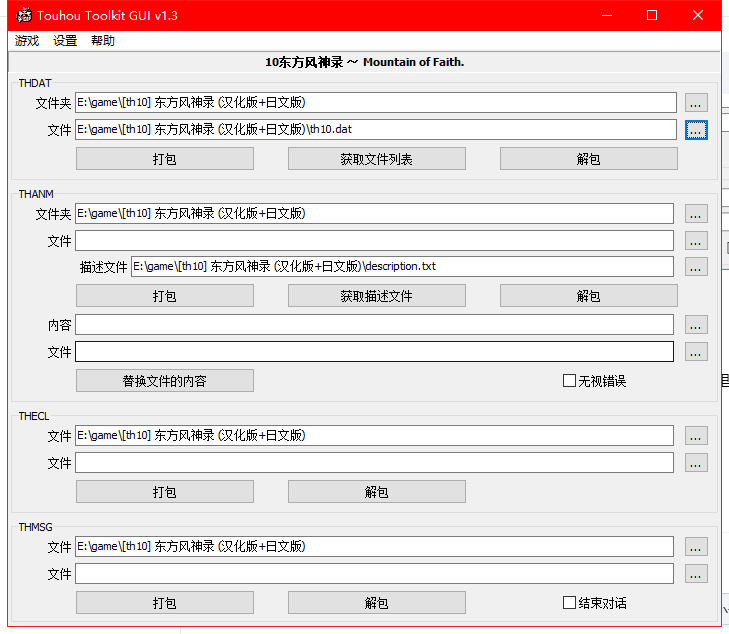Browse for THANM 描述文件 description file

696,267
